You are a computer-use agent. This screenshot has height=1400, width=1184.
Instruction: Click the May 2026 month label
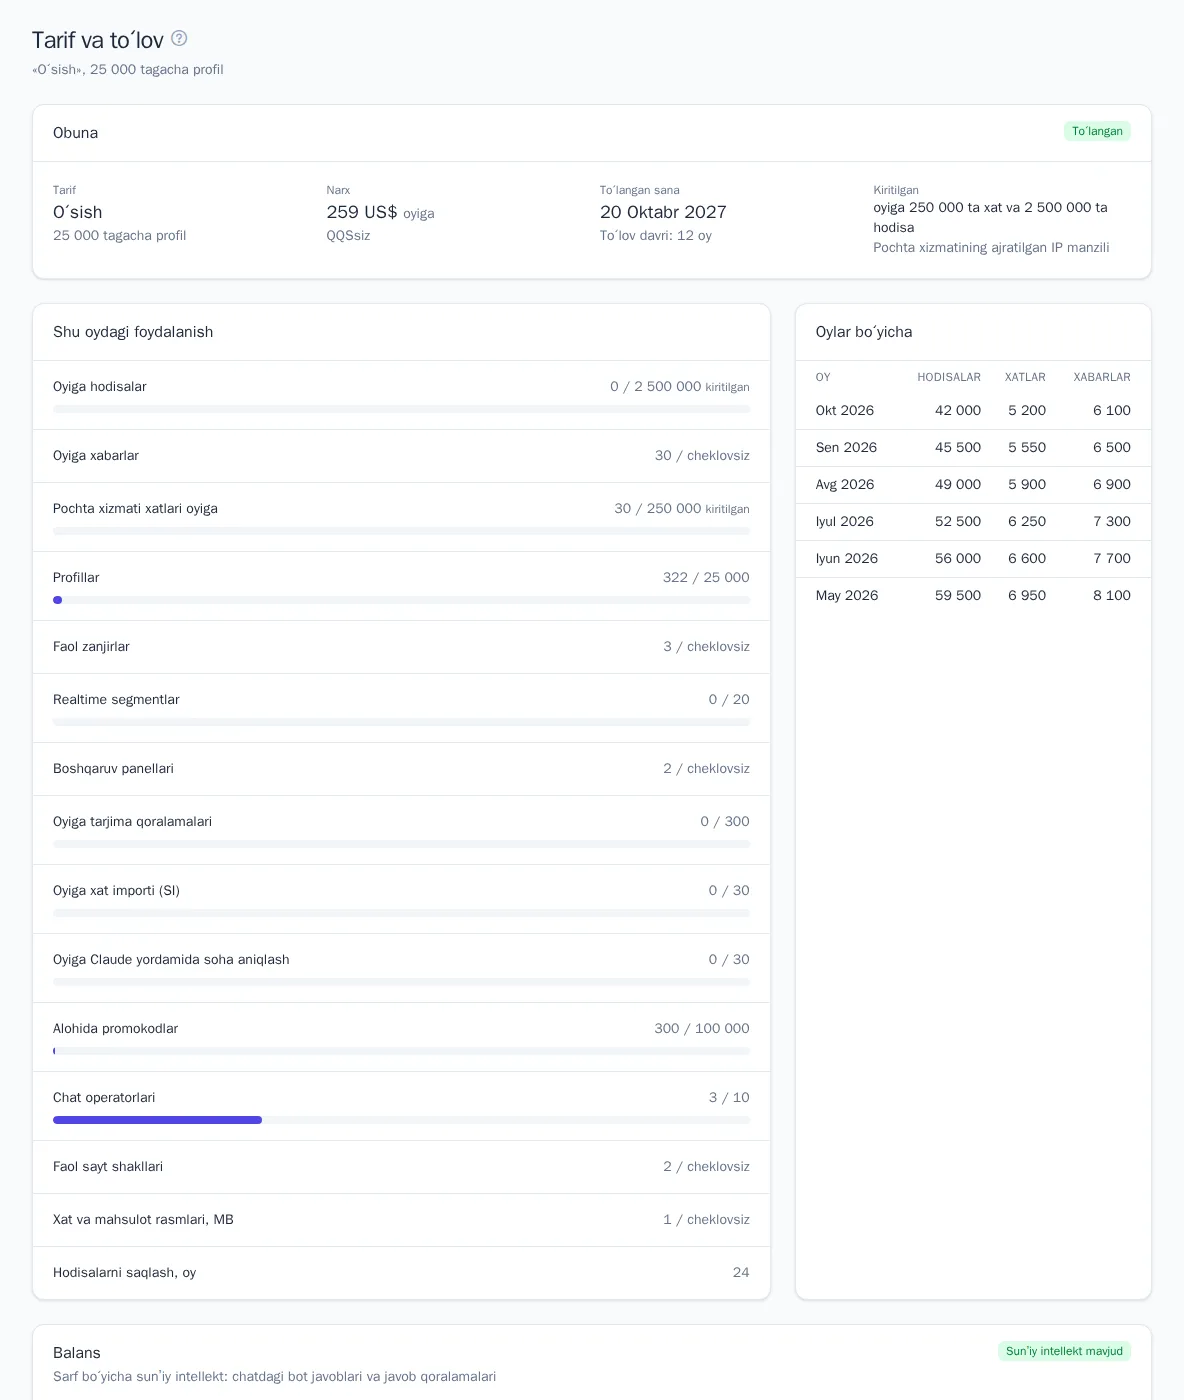click(x=847, y=595)
